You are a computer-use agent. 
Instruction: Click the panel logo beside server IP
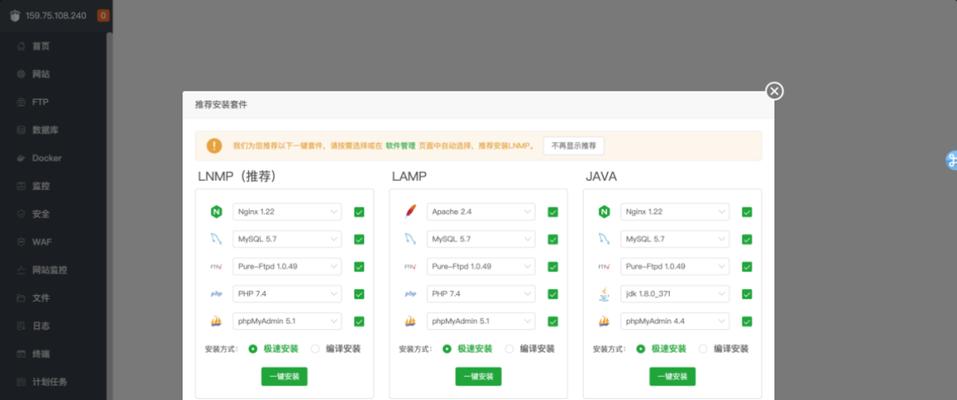tap(15, 16)
